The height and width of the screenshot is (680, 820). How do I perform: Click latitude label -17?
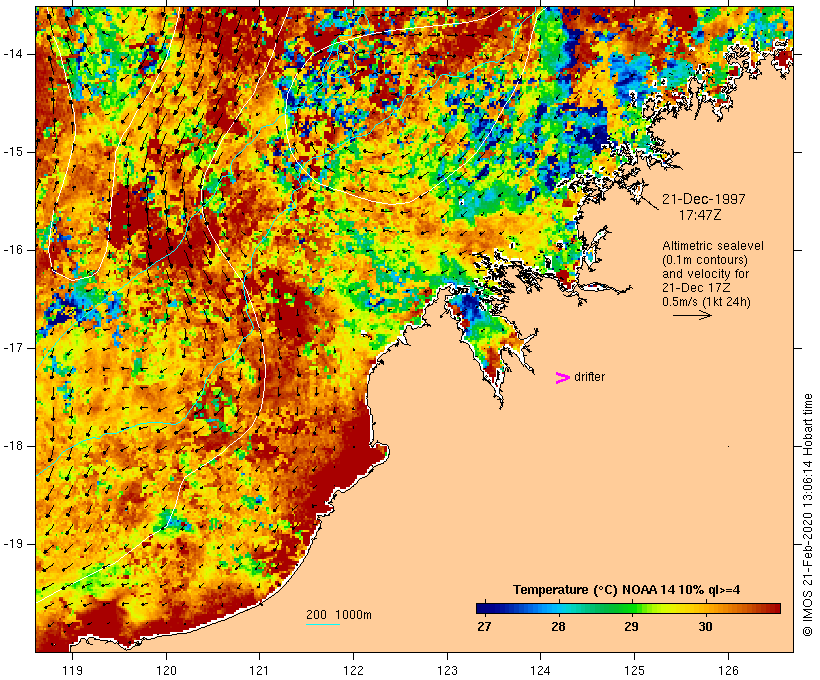click(x=13, y=348)
